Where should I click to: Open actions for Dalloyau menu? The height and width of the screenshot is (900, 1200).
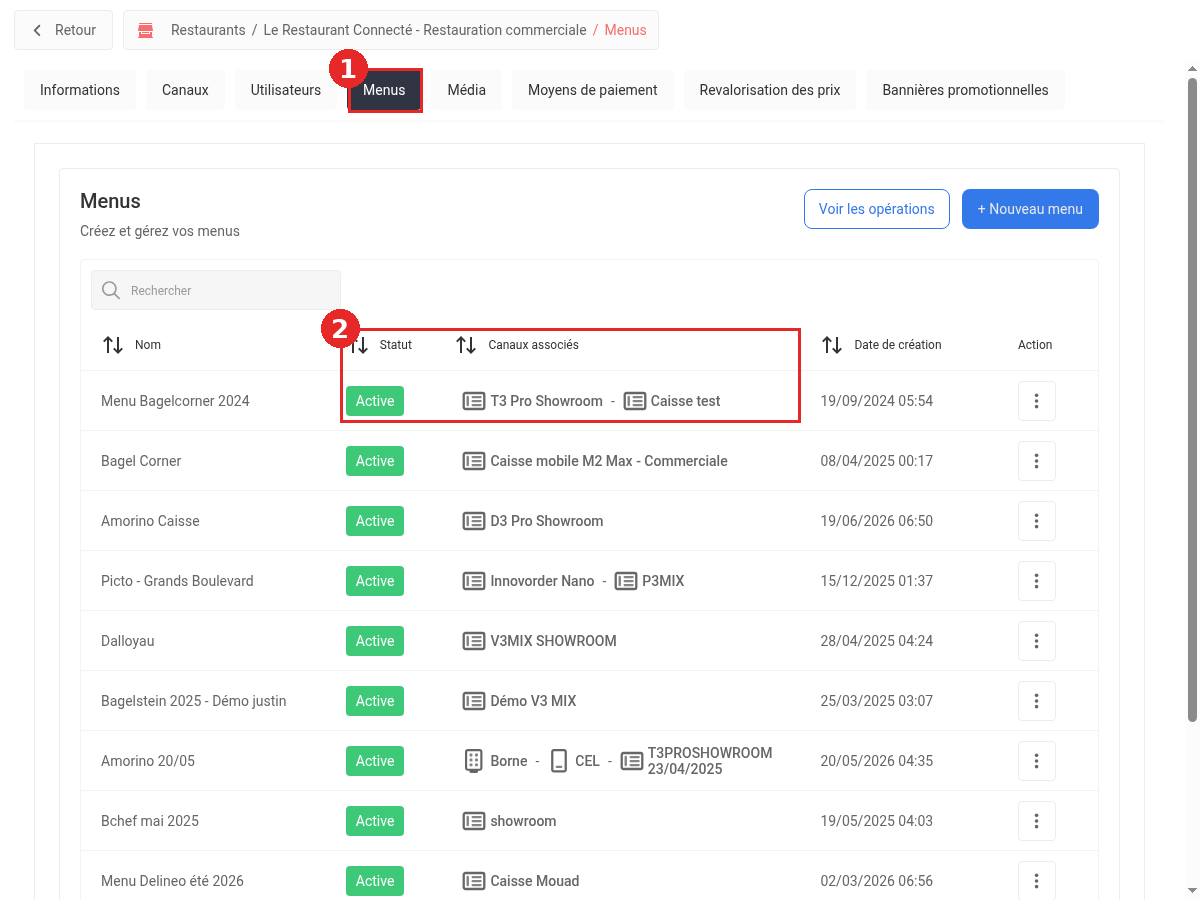[1037, 641]
